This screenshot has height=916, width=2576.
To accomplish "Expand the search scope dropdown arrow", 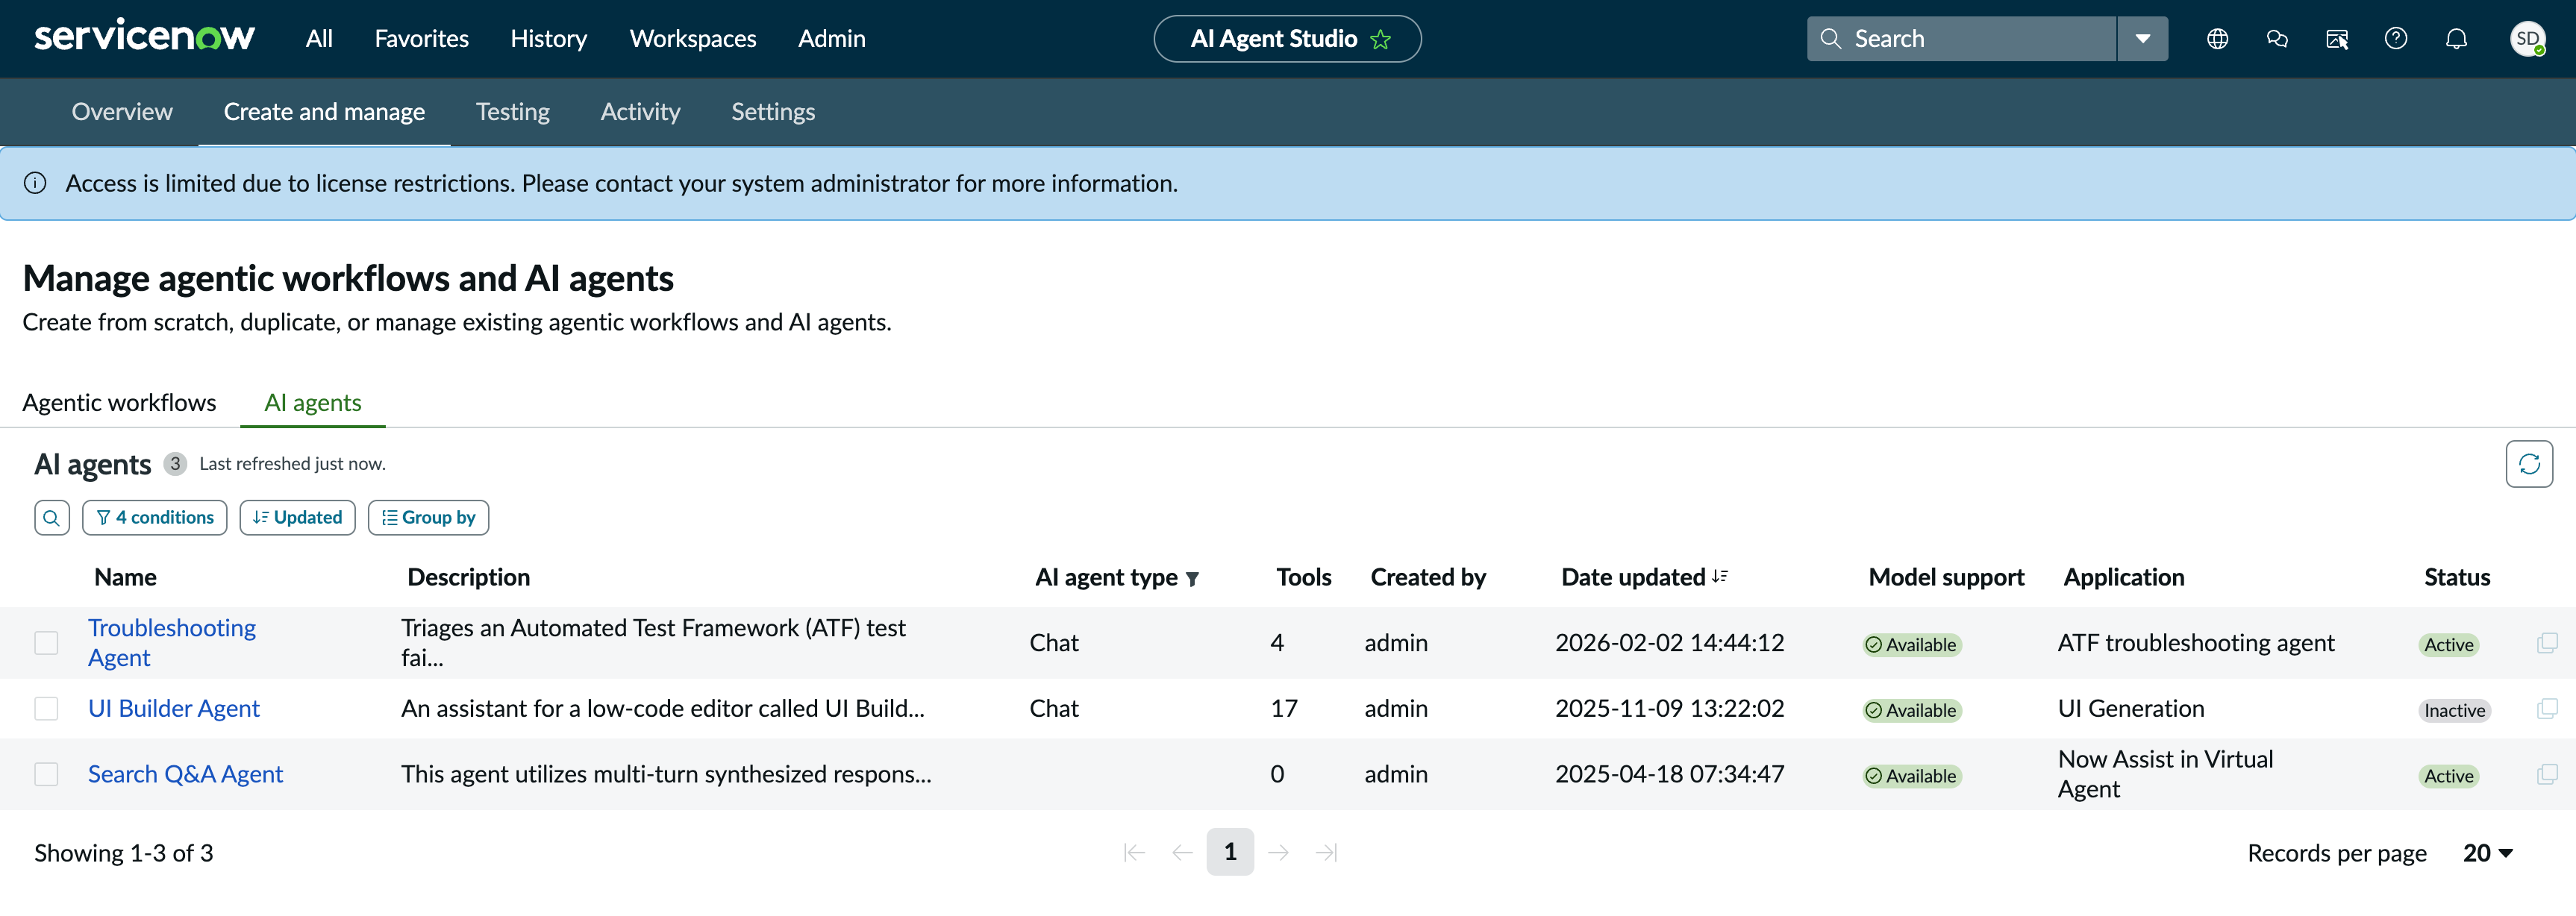I will point(2142,39).
